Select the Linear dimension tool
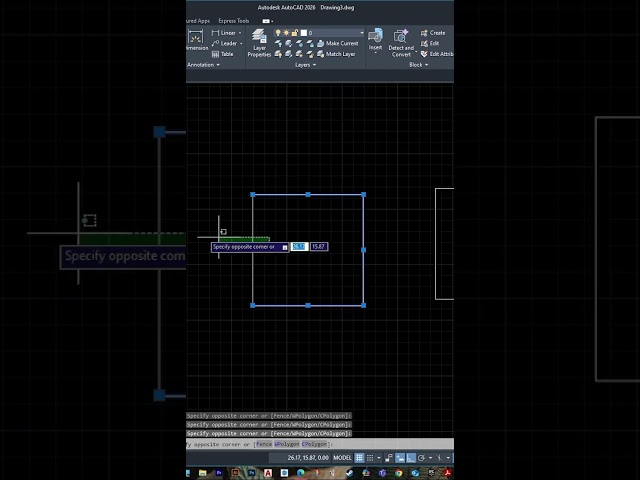The image size is (640, 480). click(224, 33)
